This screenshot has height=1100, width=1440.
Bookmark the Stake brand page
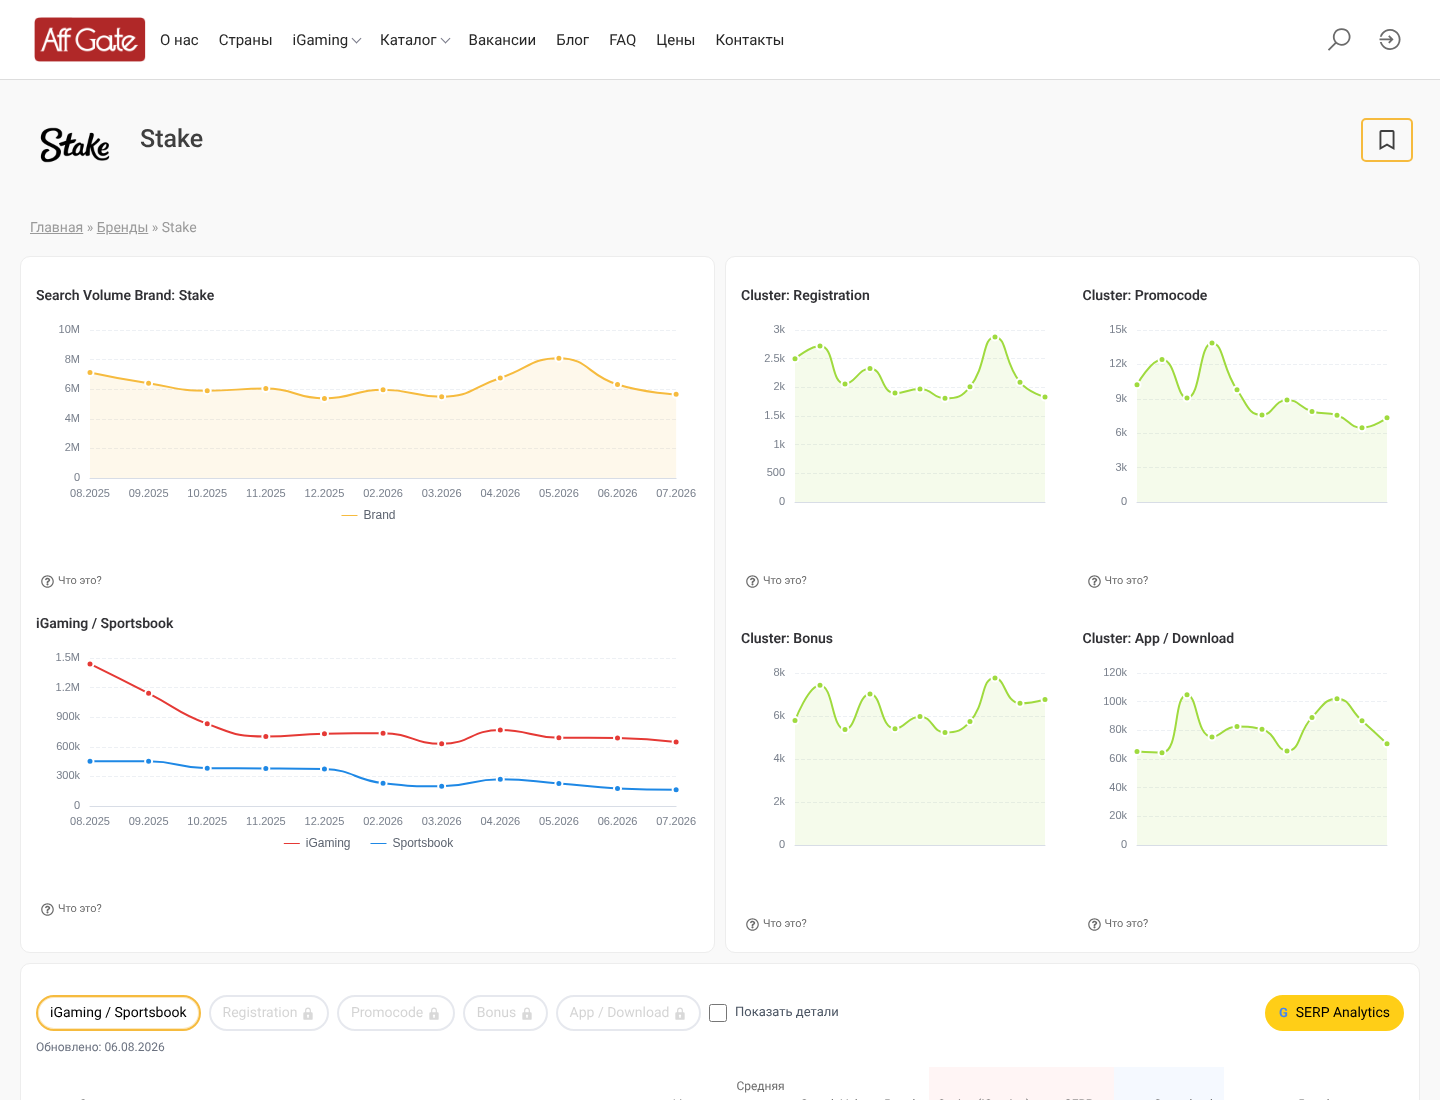(1387, 140)
